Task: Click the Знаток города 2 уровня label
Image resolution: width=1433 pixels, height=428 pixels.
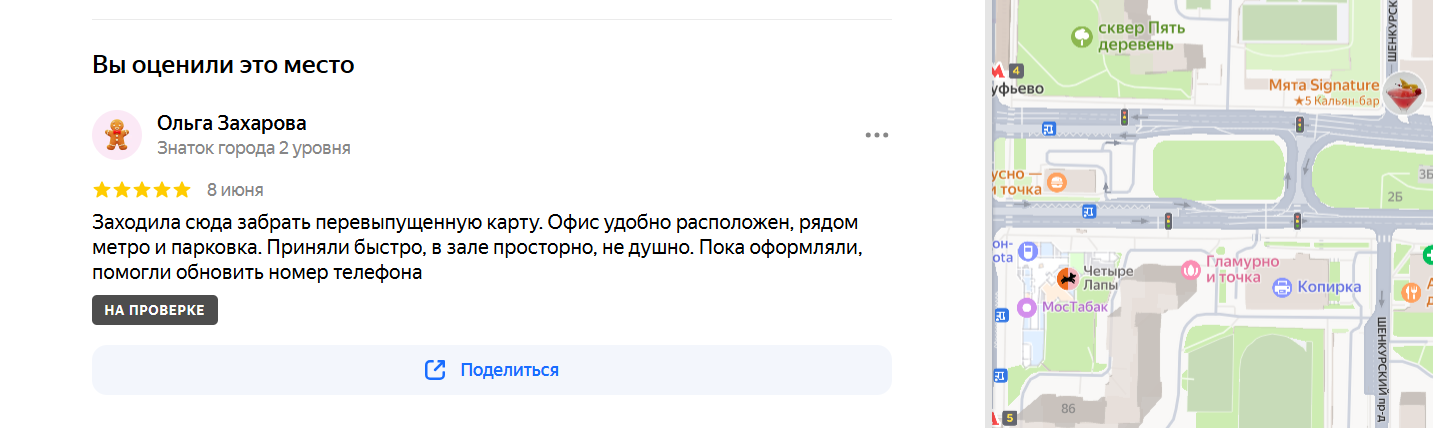Action: tap(254, 148)
